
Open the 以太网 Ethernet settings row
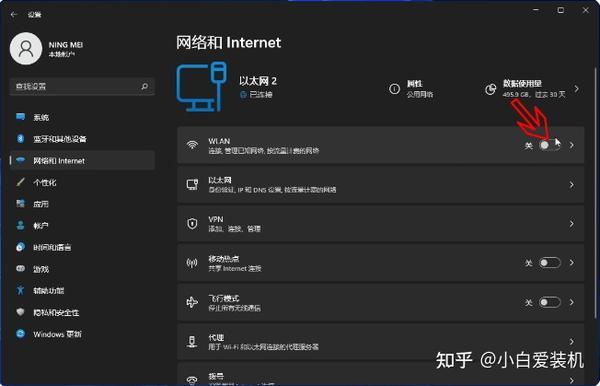tap(381, 185)
